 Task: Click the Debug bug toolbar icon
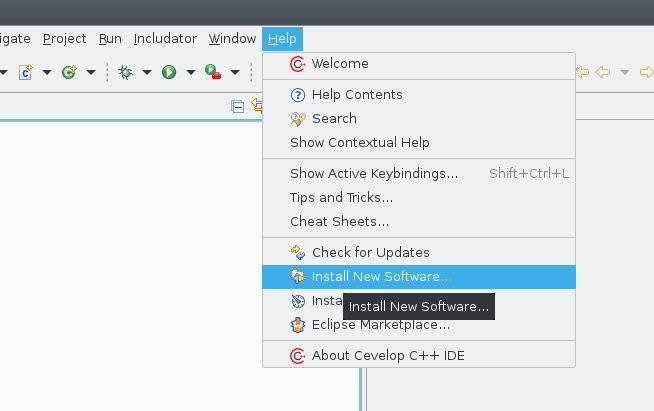(125, 72)
